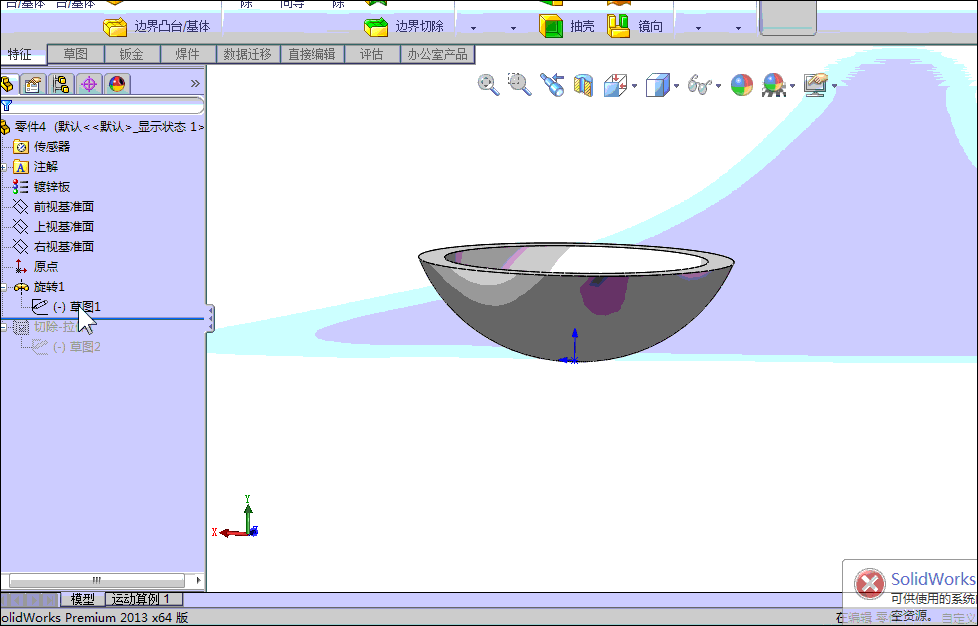Select the 边界切除 cut tool
The width and height of the screenshot is (978, 626).
click(x=404, y=26)
